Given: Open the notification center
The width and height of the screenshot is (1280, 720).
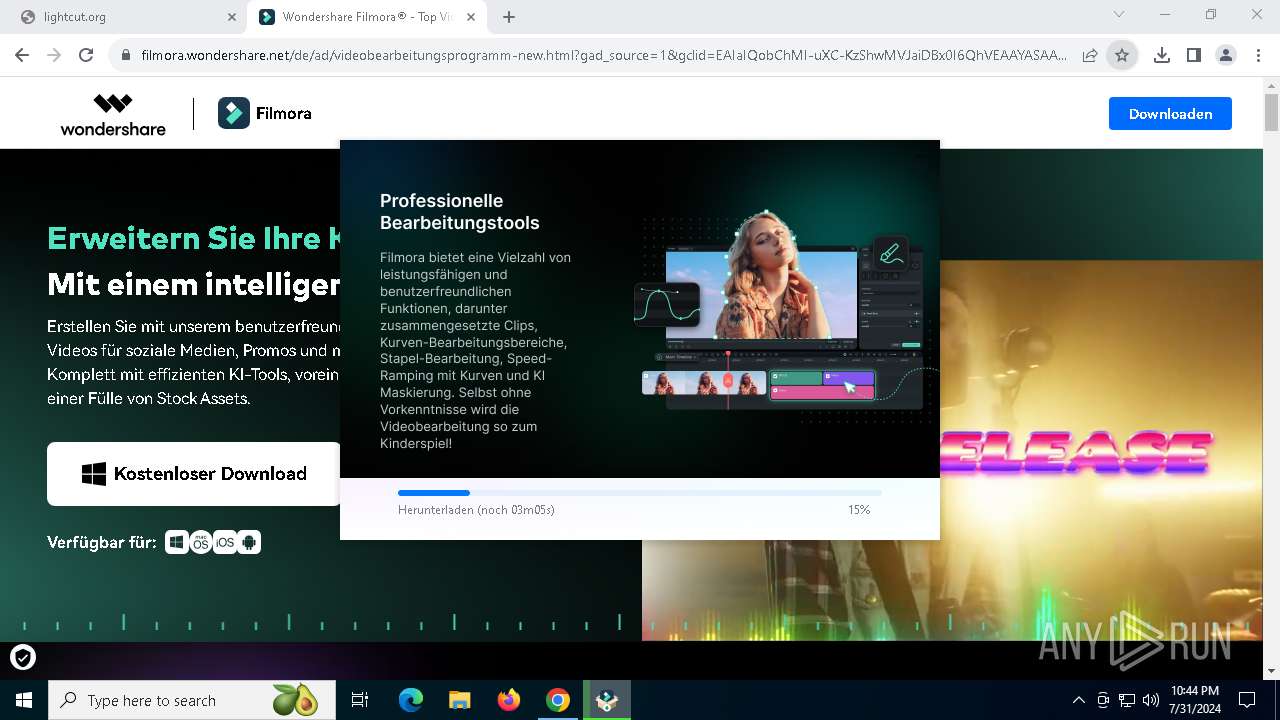Looking at the screenshot, I should point(1248,700).
